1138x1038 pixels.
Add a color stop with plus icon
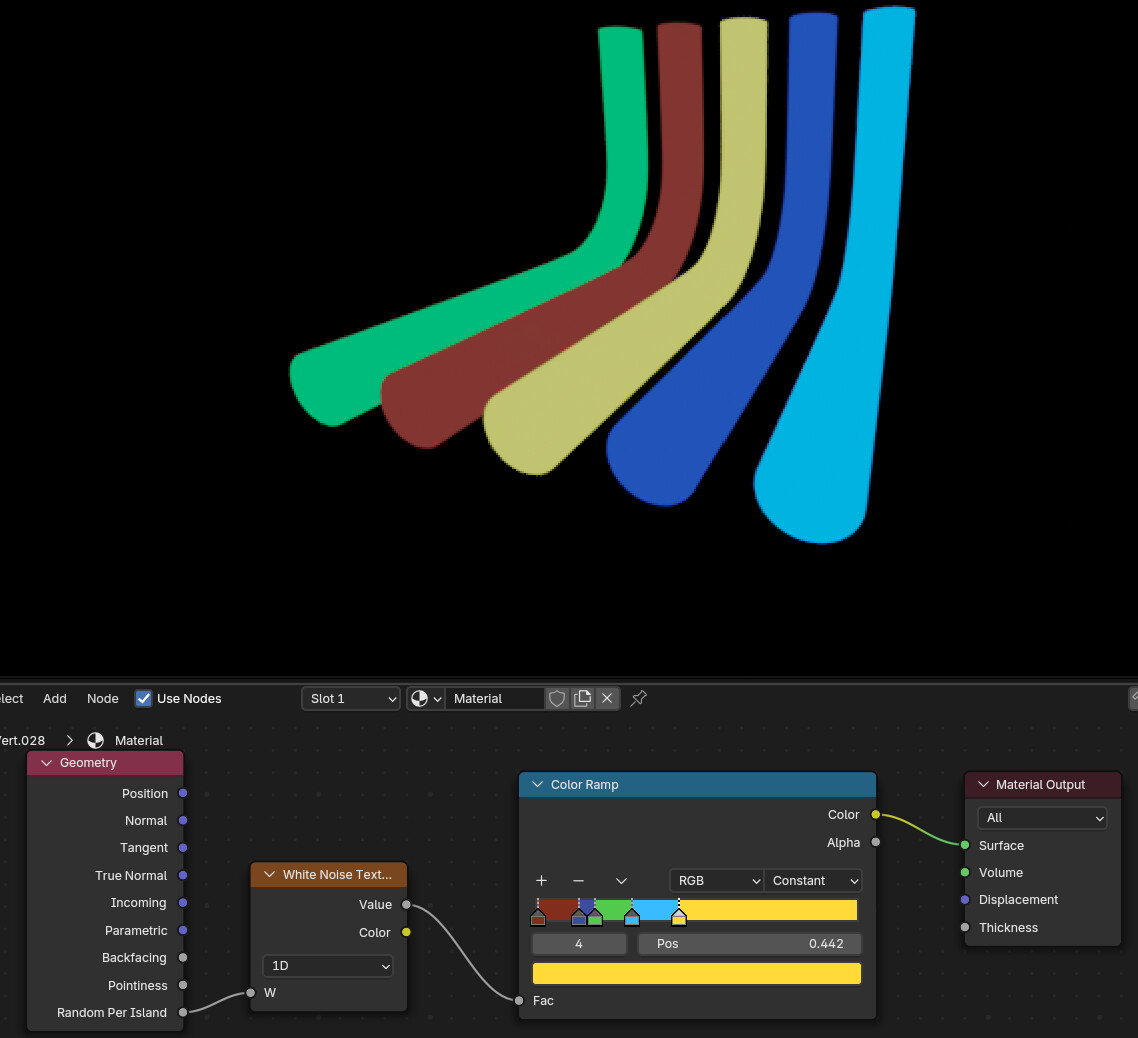click(x=541, y=880)
